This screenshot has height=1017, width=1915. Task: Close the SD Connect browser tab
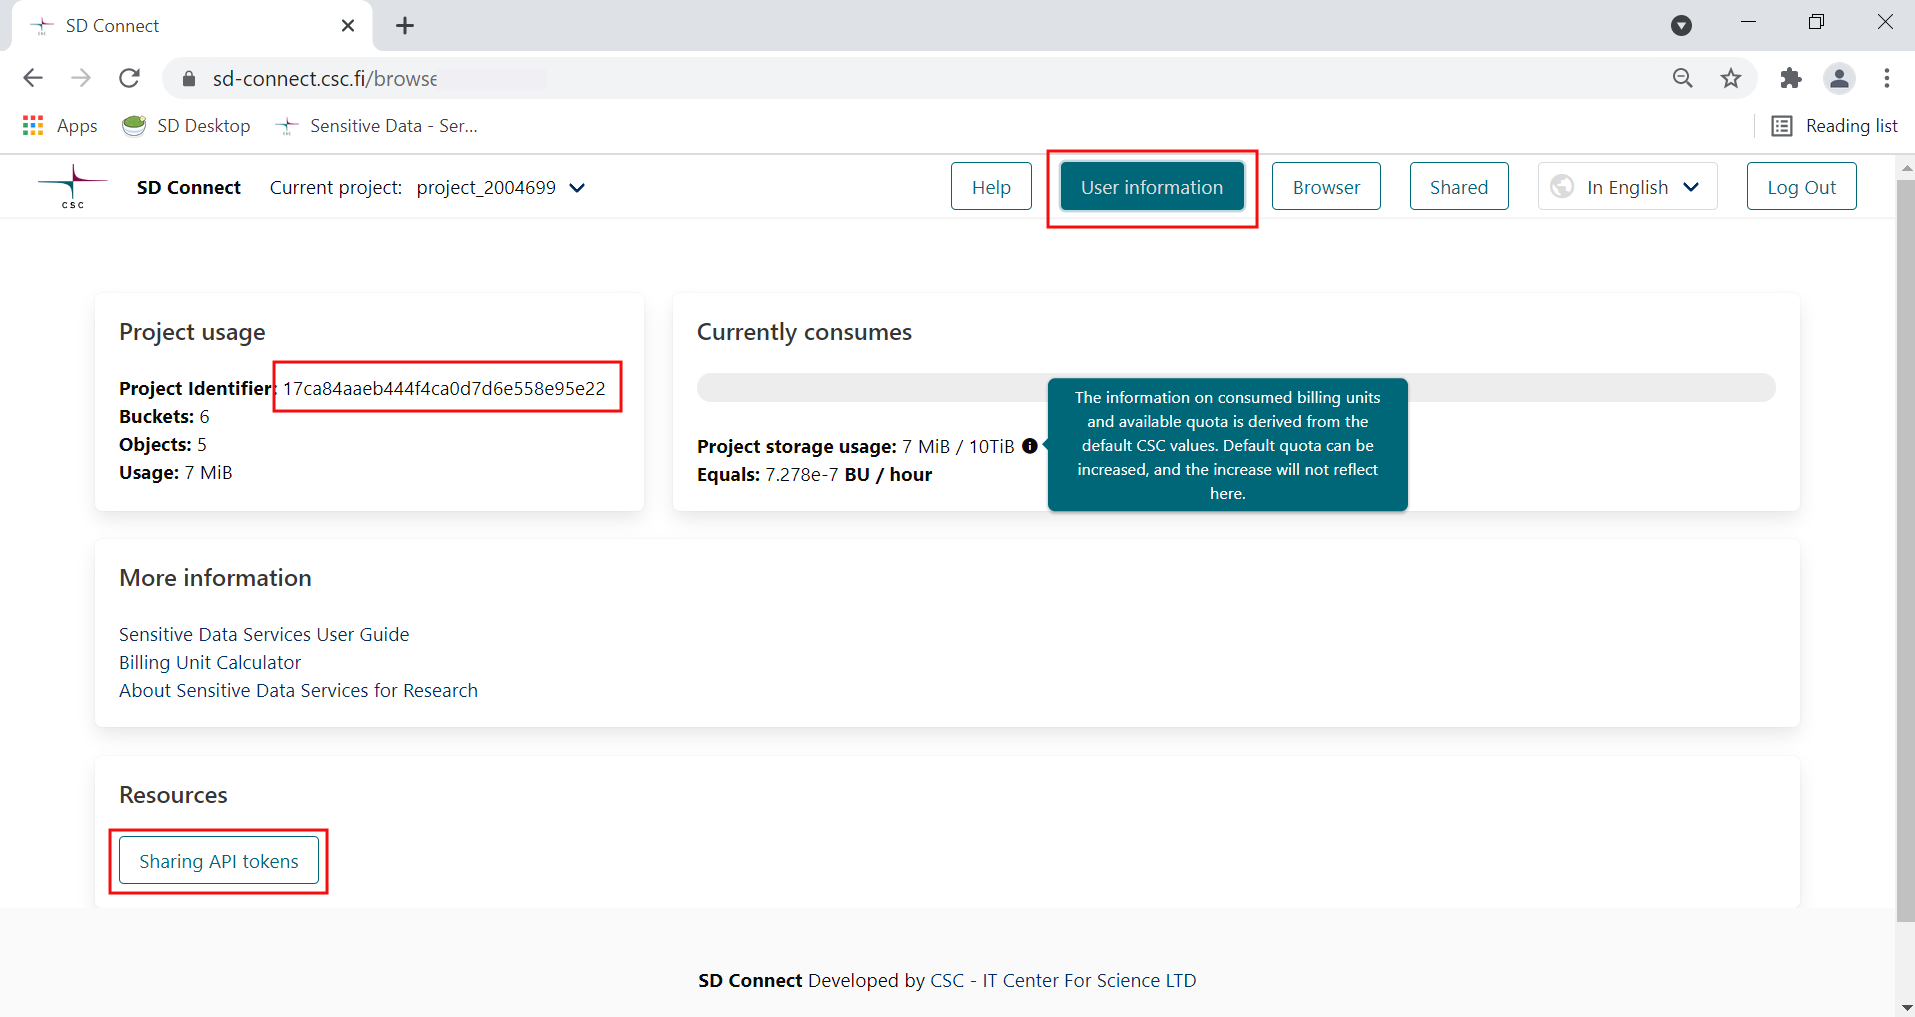point(348,25)
